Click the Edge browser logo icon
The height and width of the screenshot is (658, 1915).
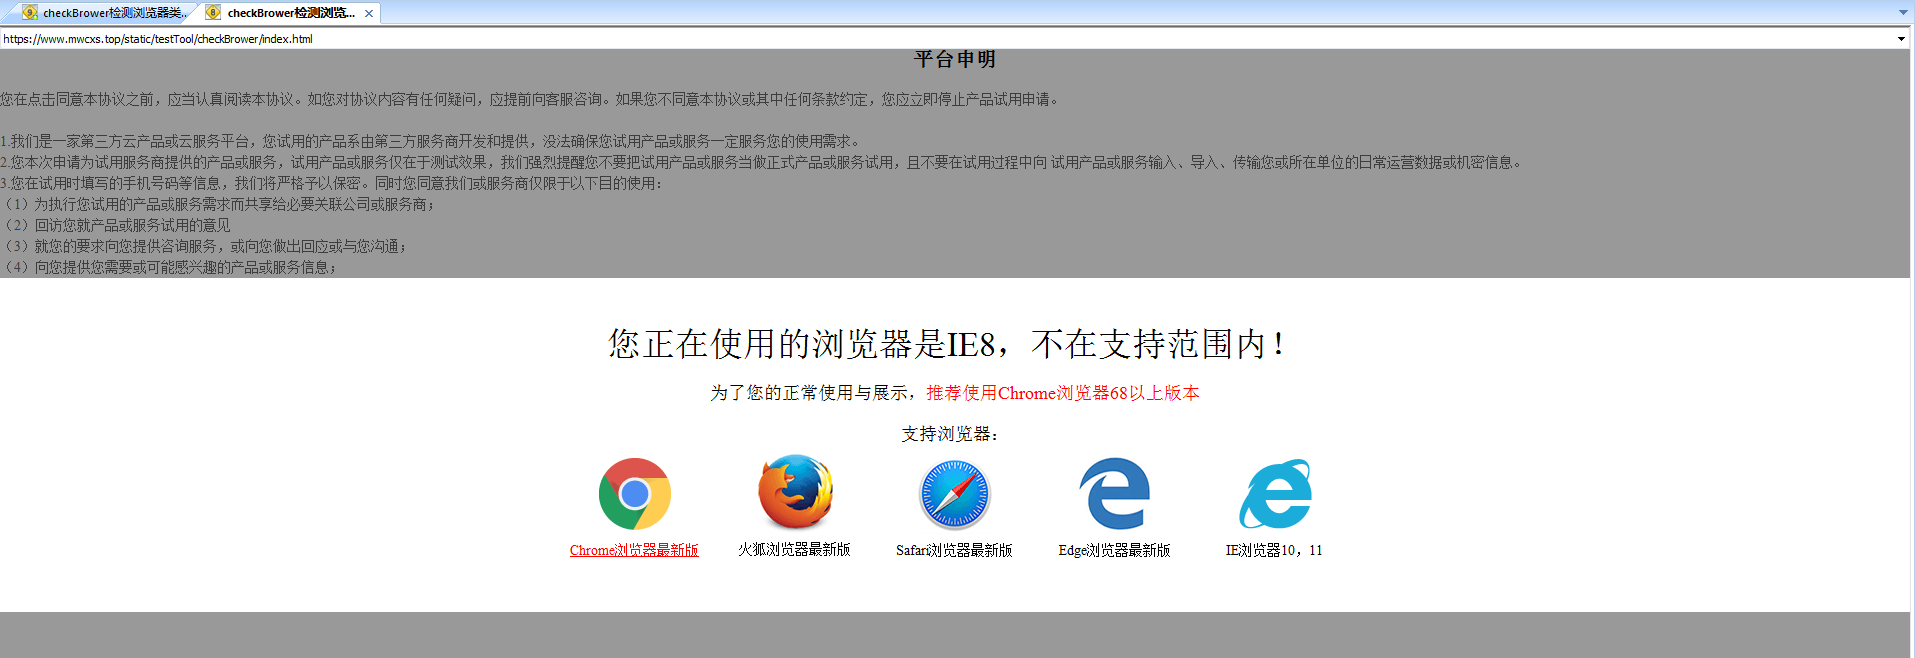[1114, 494]
